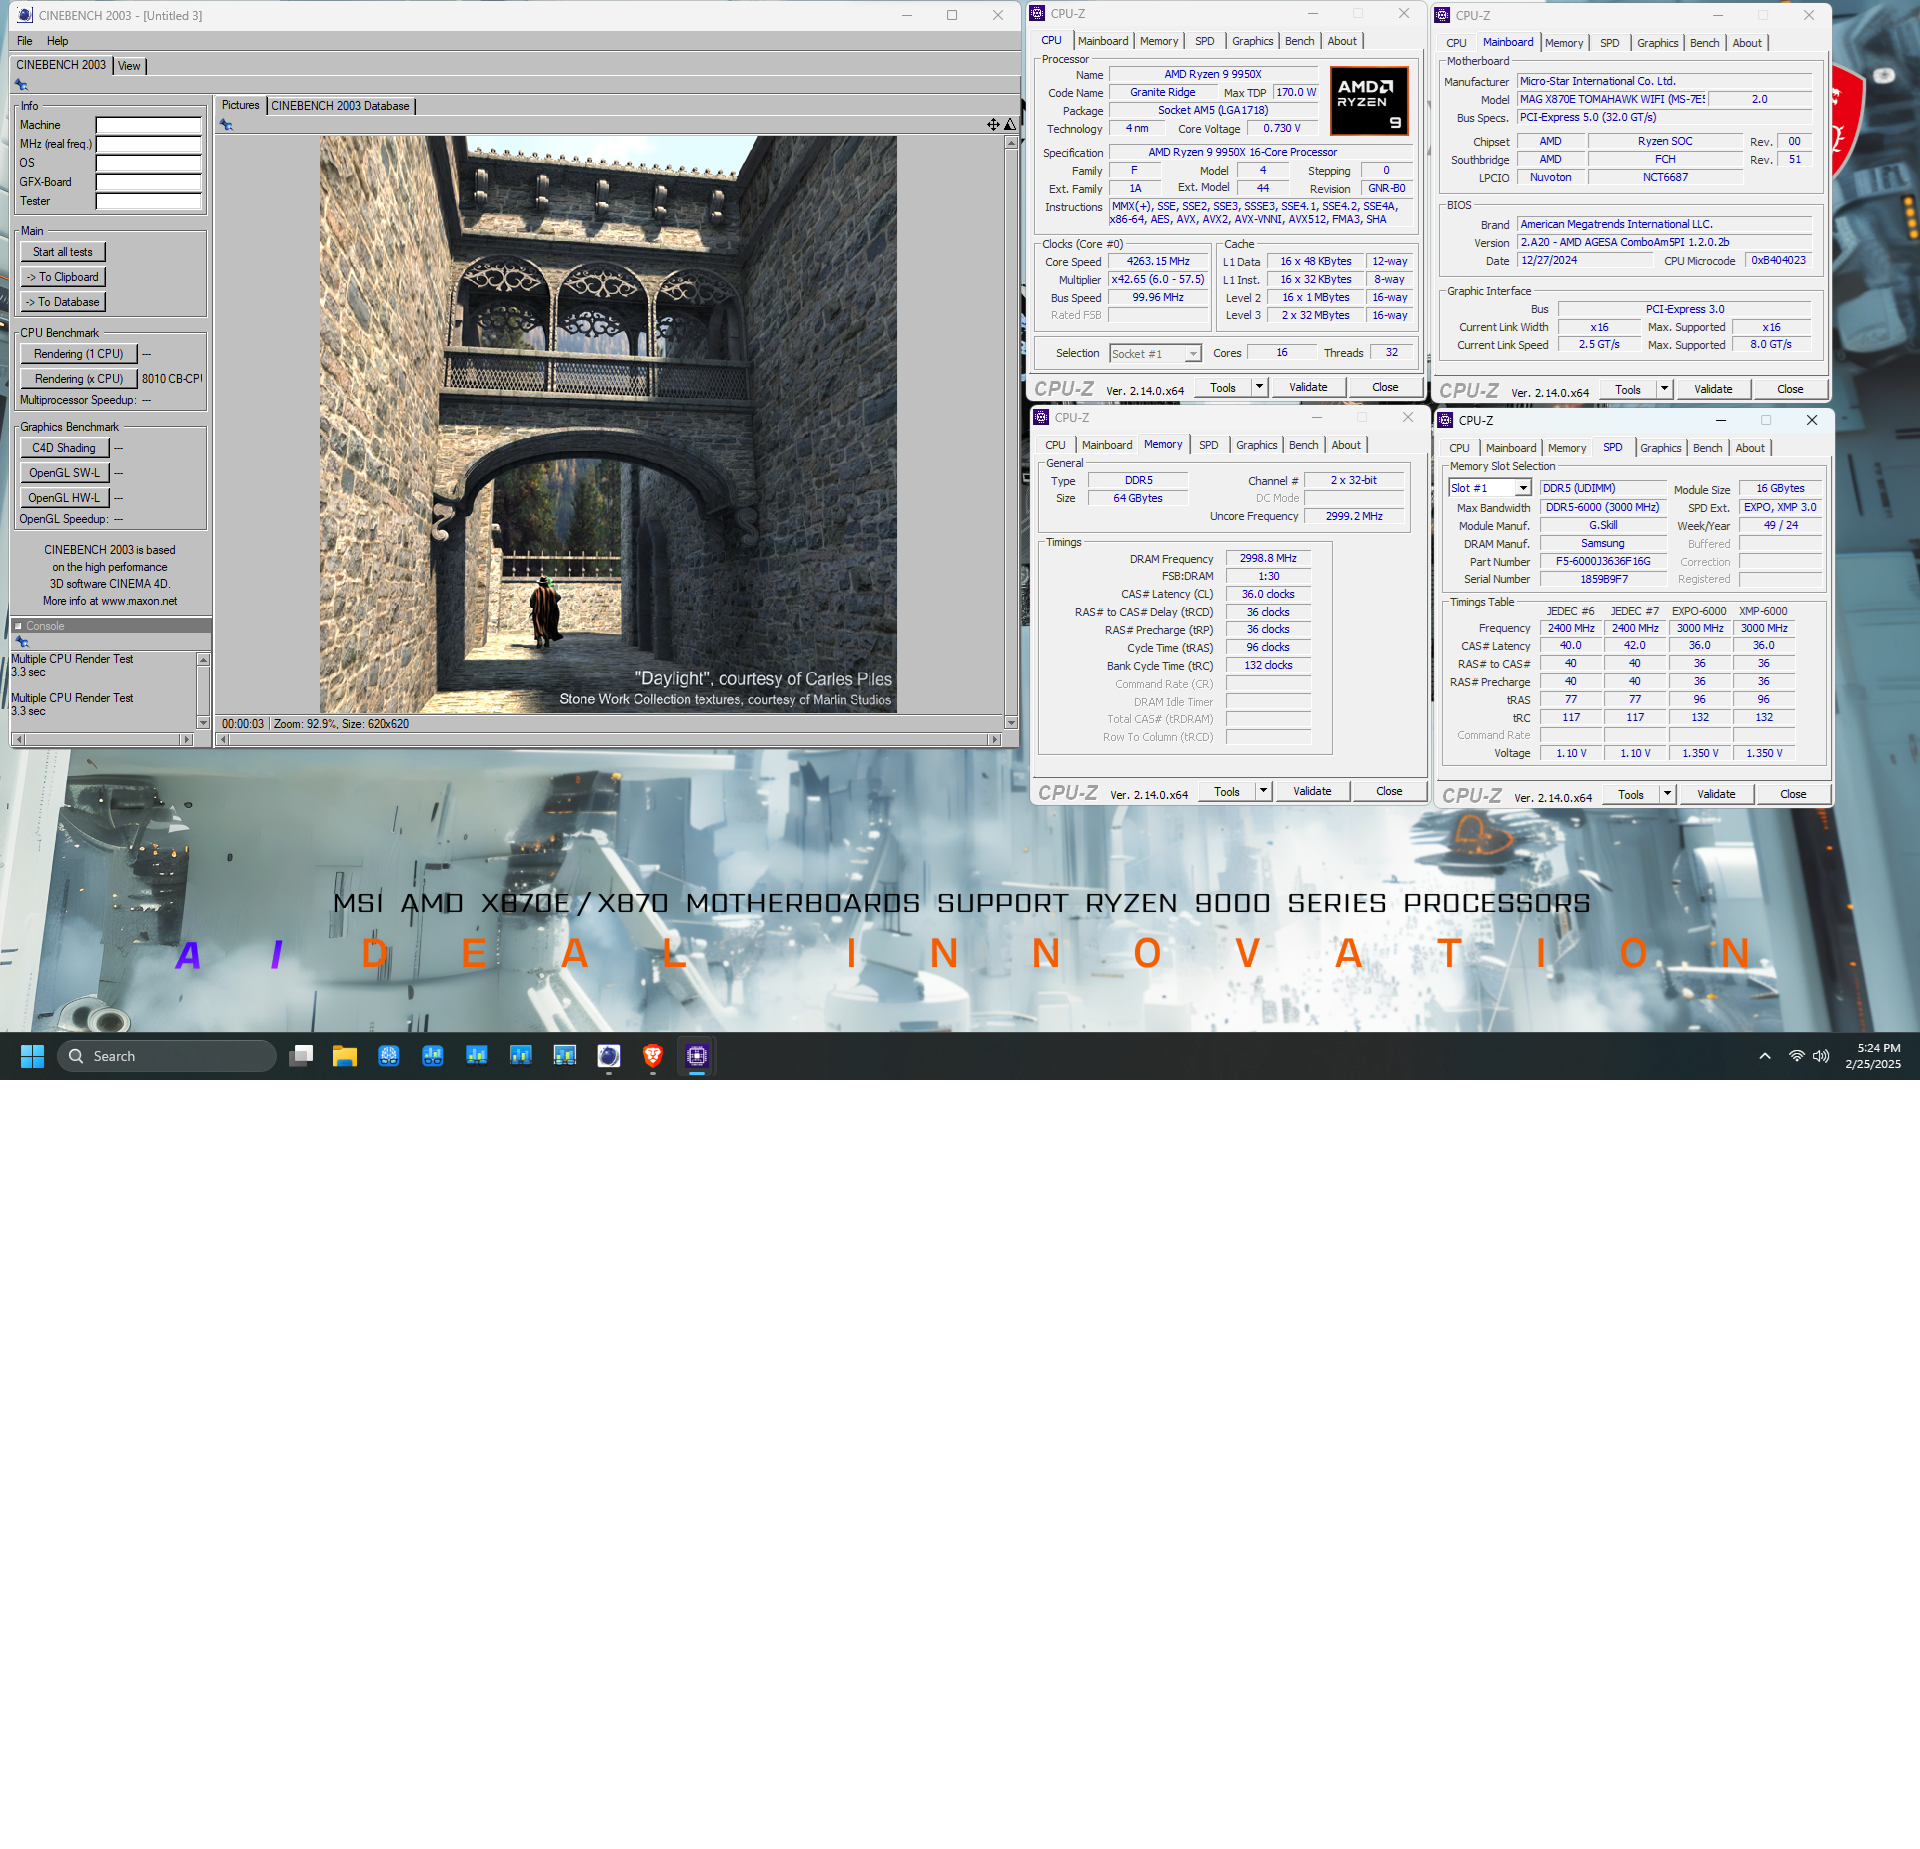Click the MHz (real freq.) input field
Viewport: 1920px width, 1849px height.
click(149, 144)
